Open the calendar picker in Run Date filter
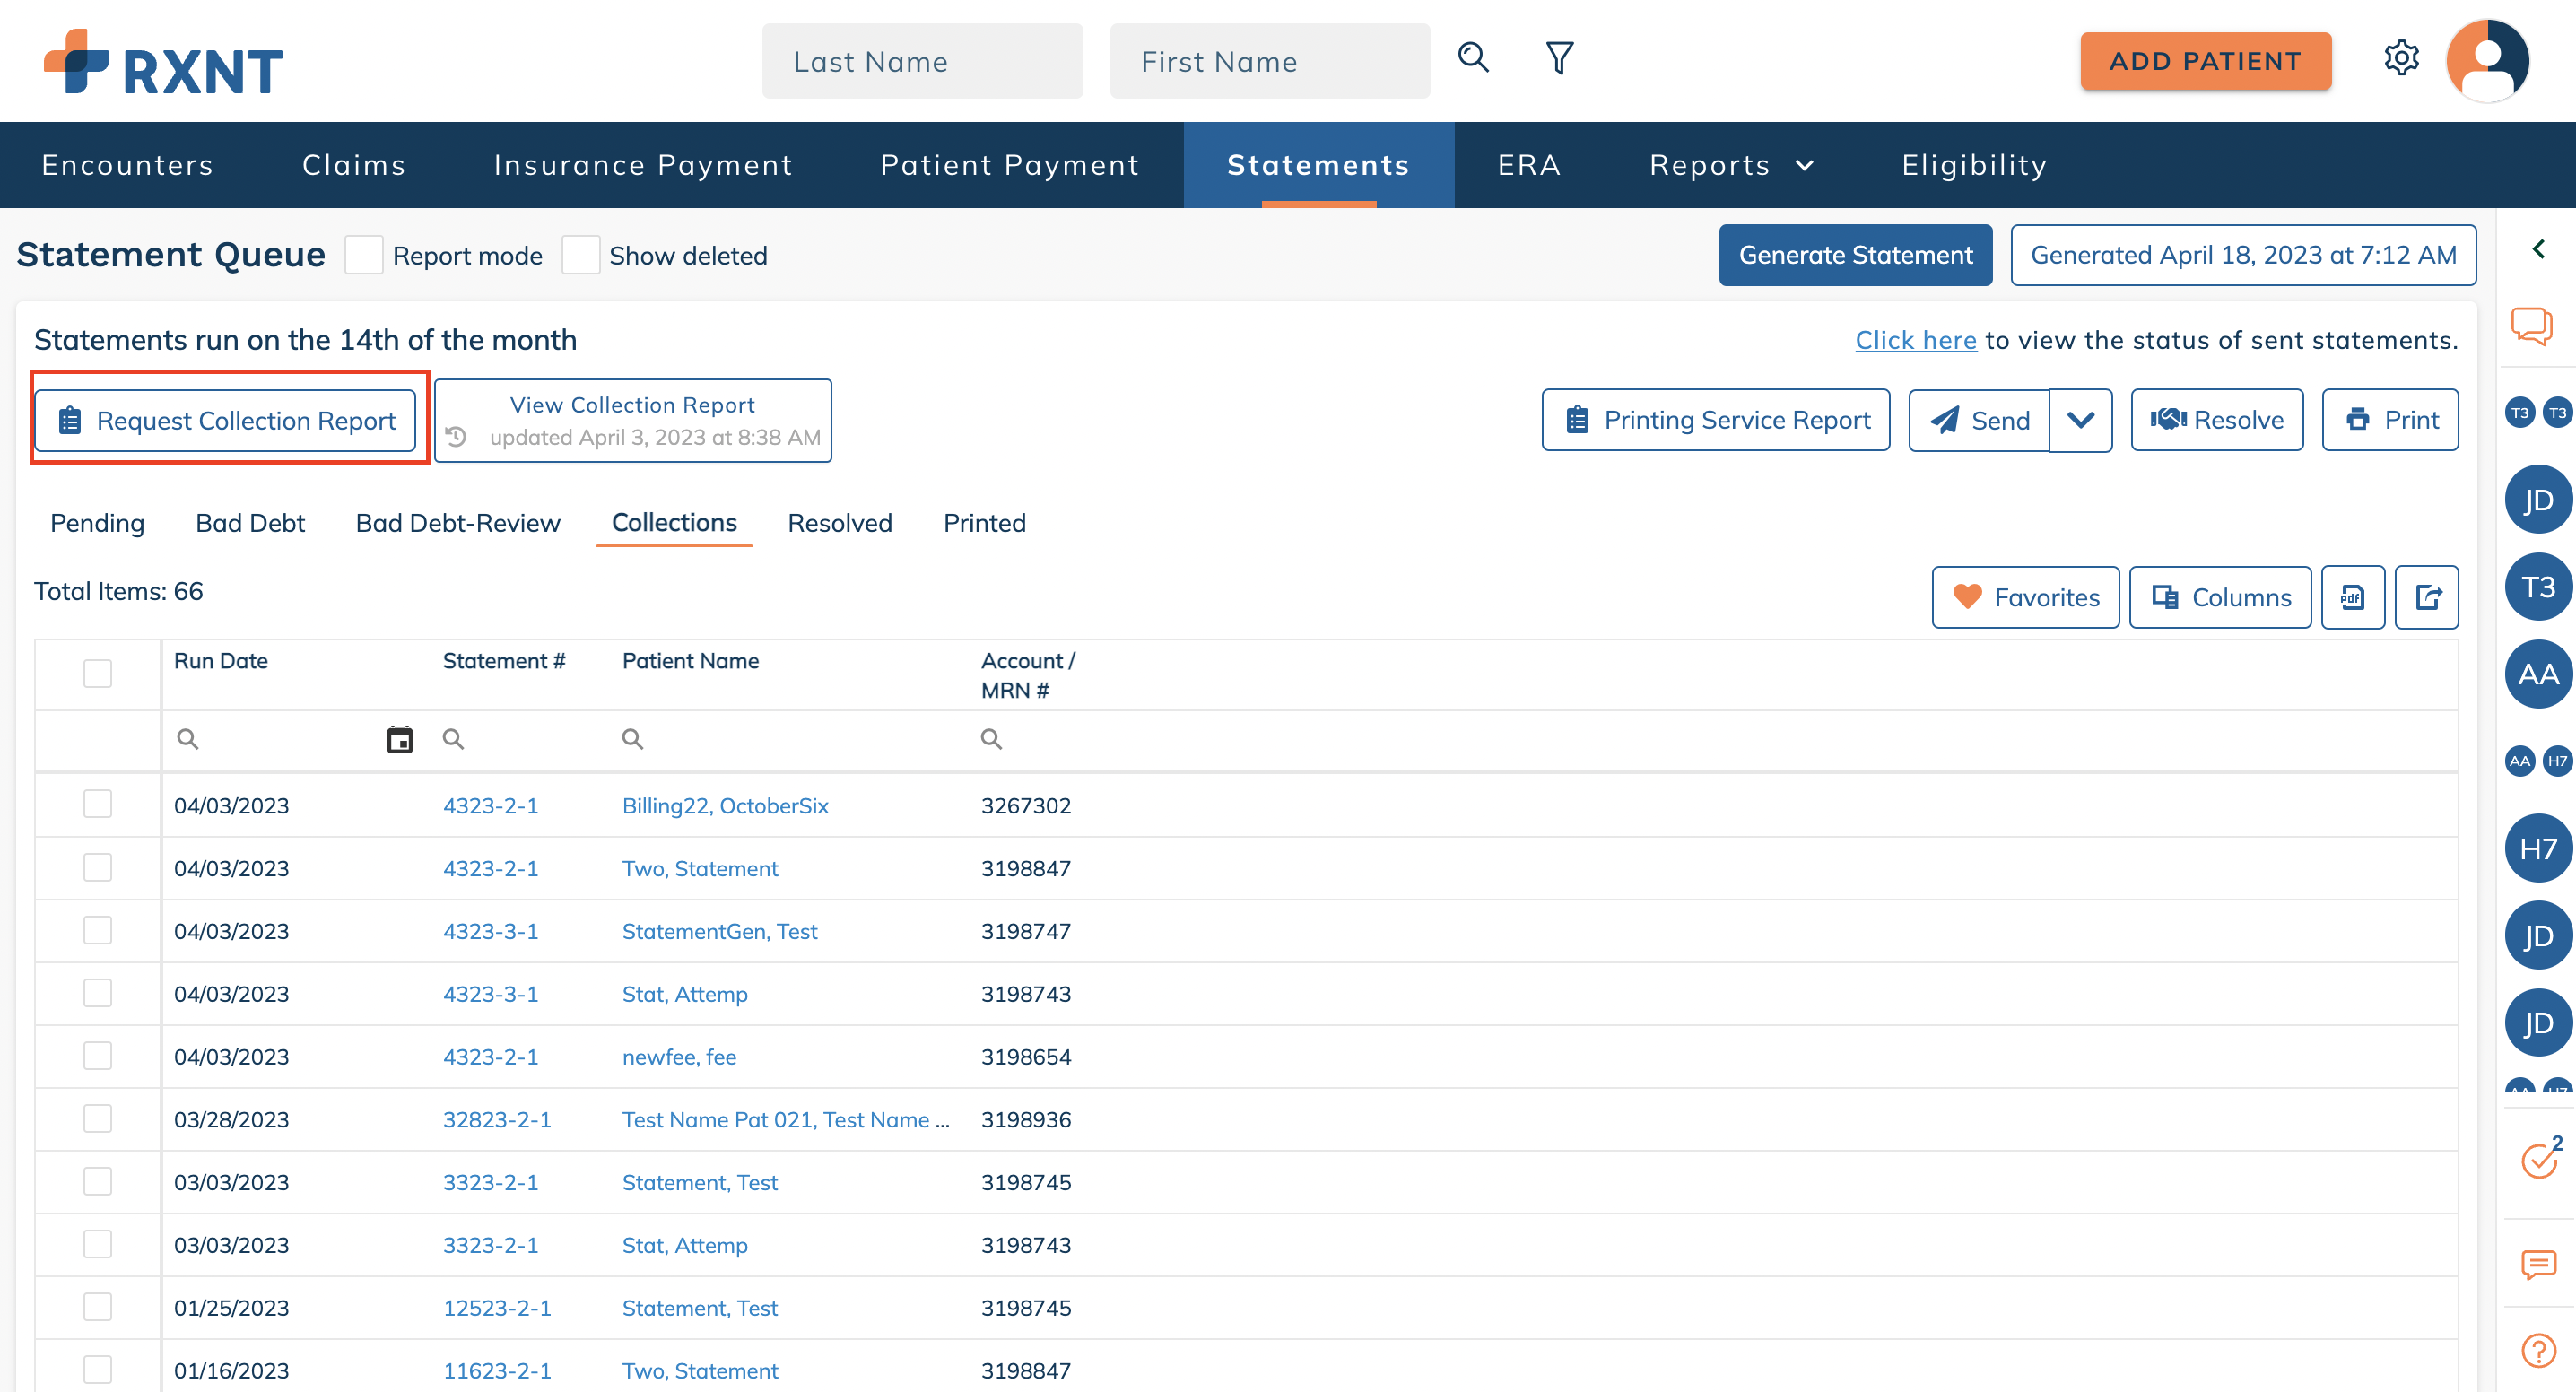This screenshot has width=2576, height=1392. [x=399, y=740]
